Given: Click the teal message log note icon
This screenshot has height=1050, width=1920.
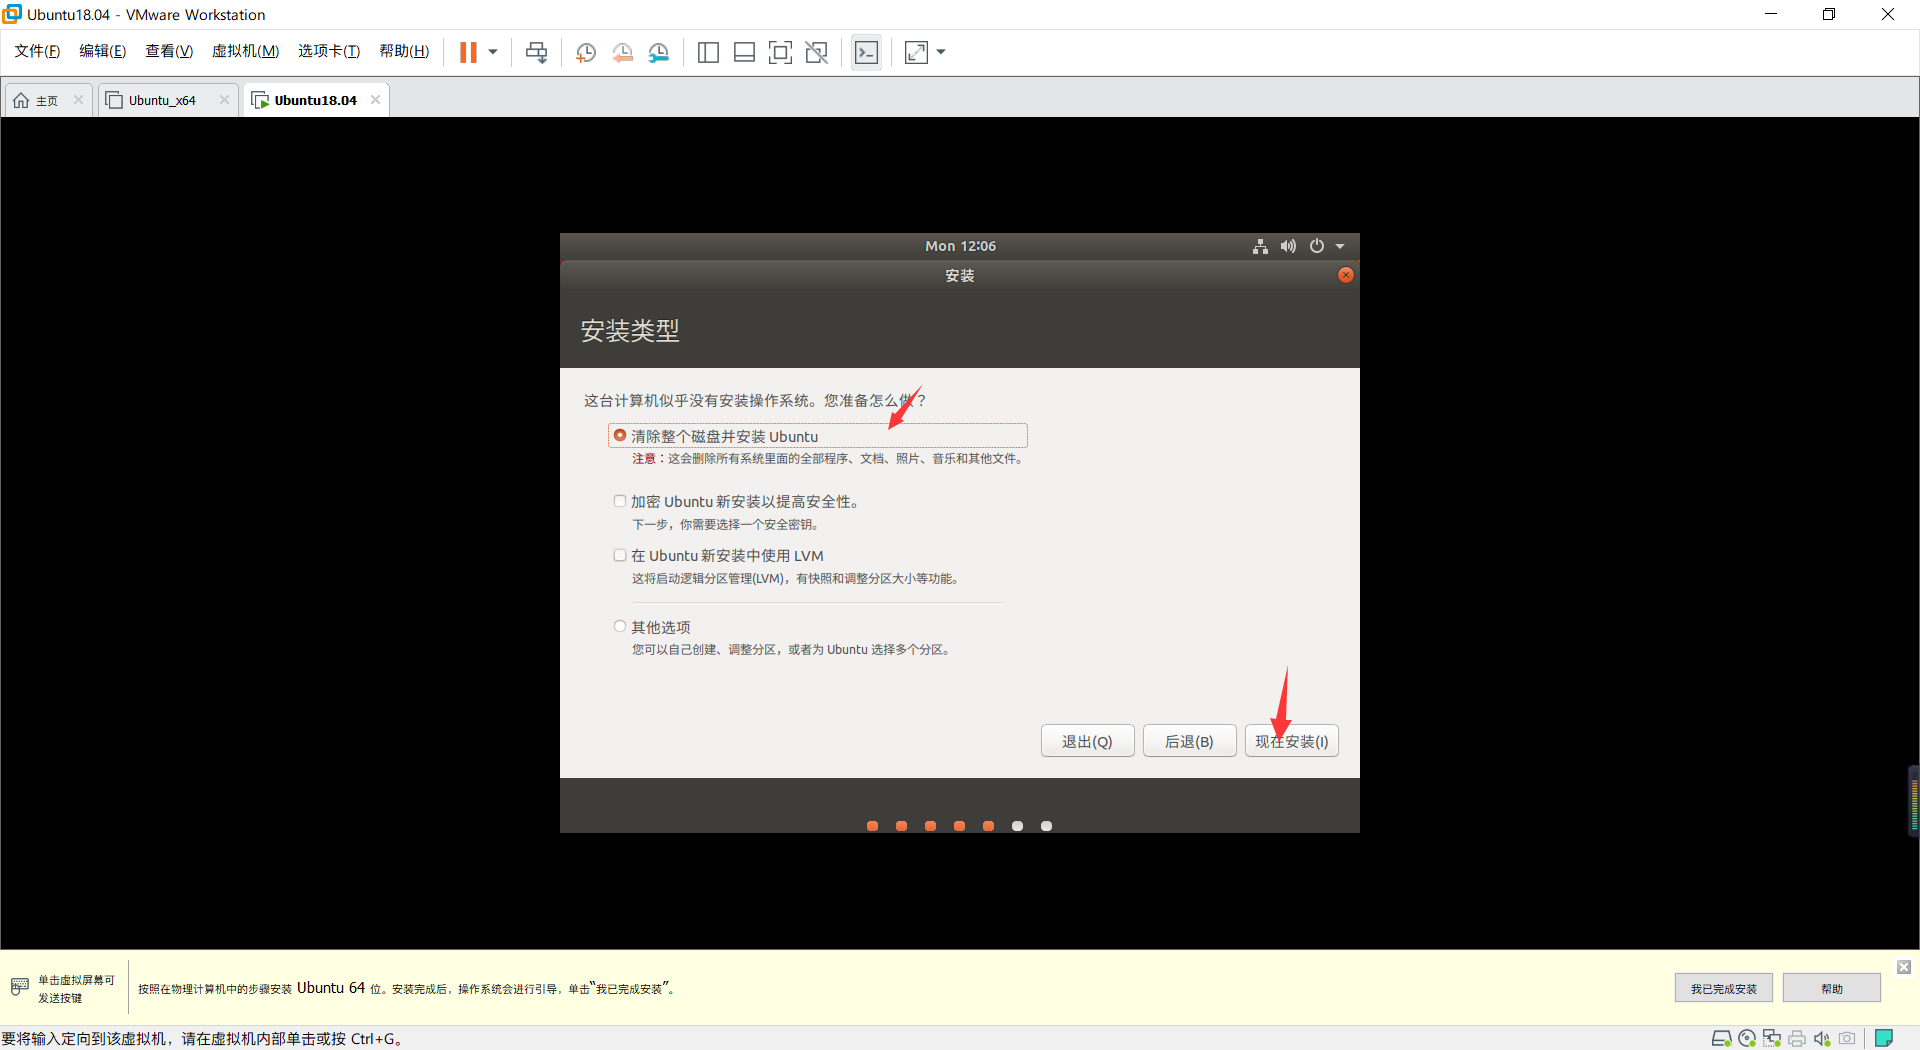Looking at the screenshot, I should coord(1884,1038).
